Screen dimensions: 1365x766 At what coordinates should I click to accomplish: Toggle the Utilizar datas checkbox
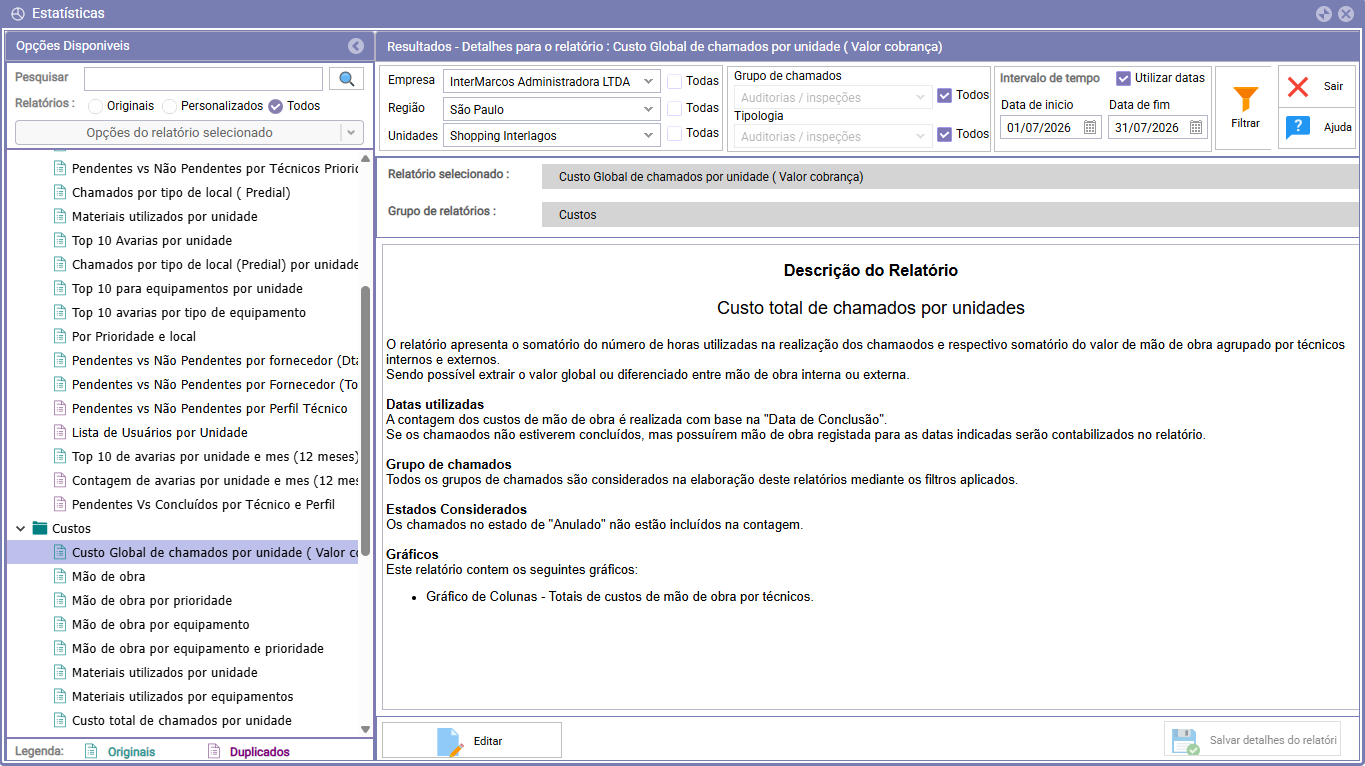click(1124, 78)
